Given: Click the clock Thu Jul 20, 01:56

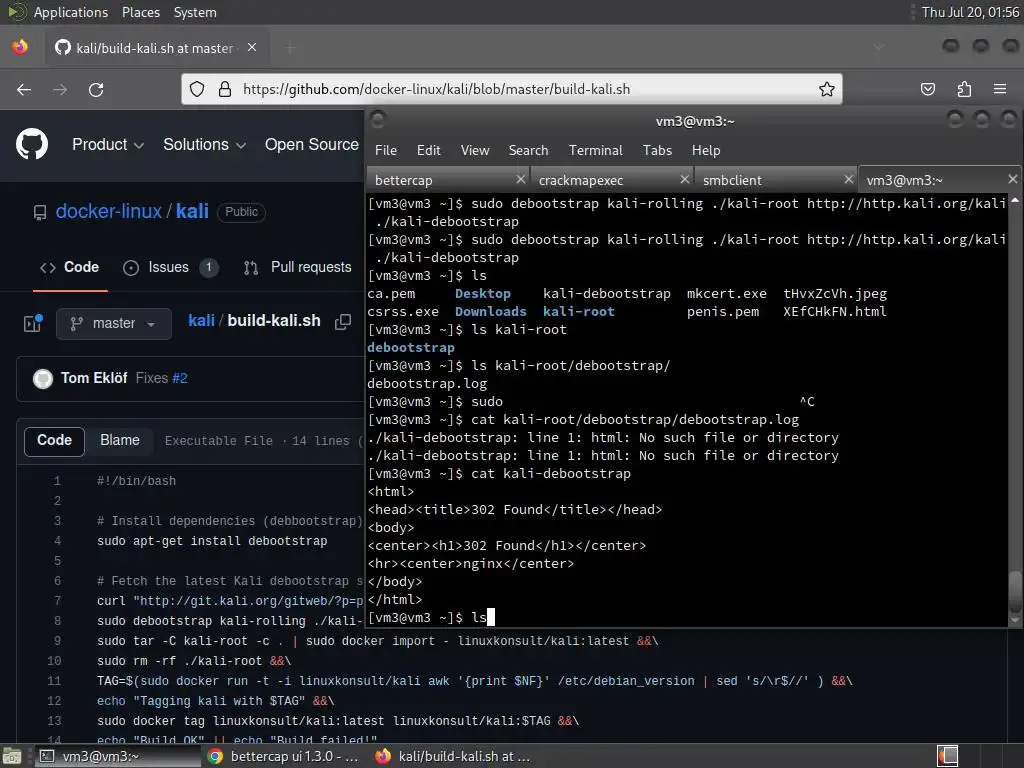Looking at the screenshot, I should pos(970,12).
